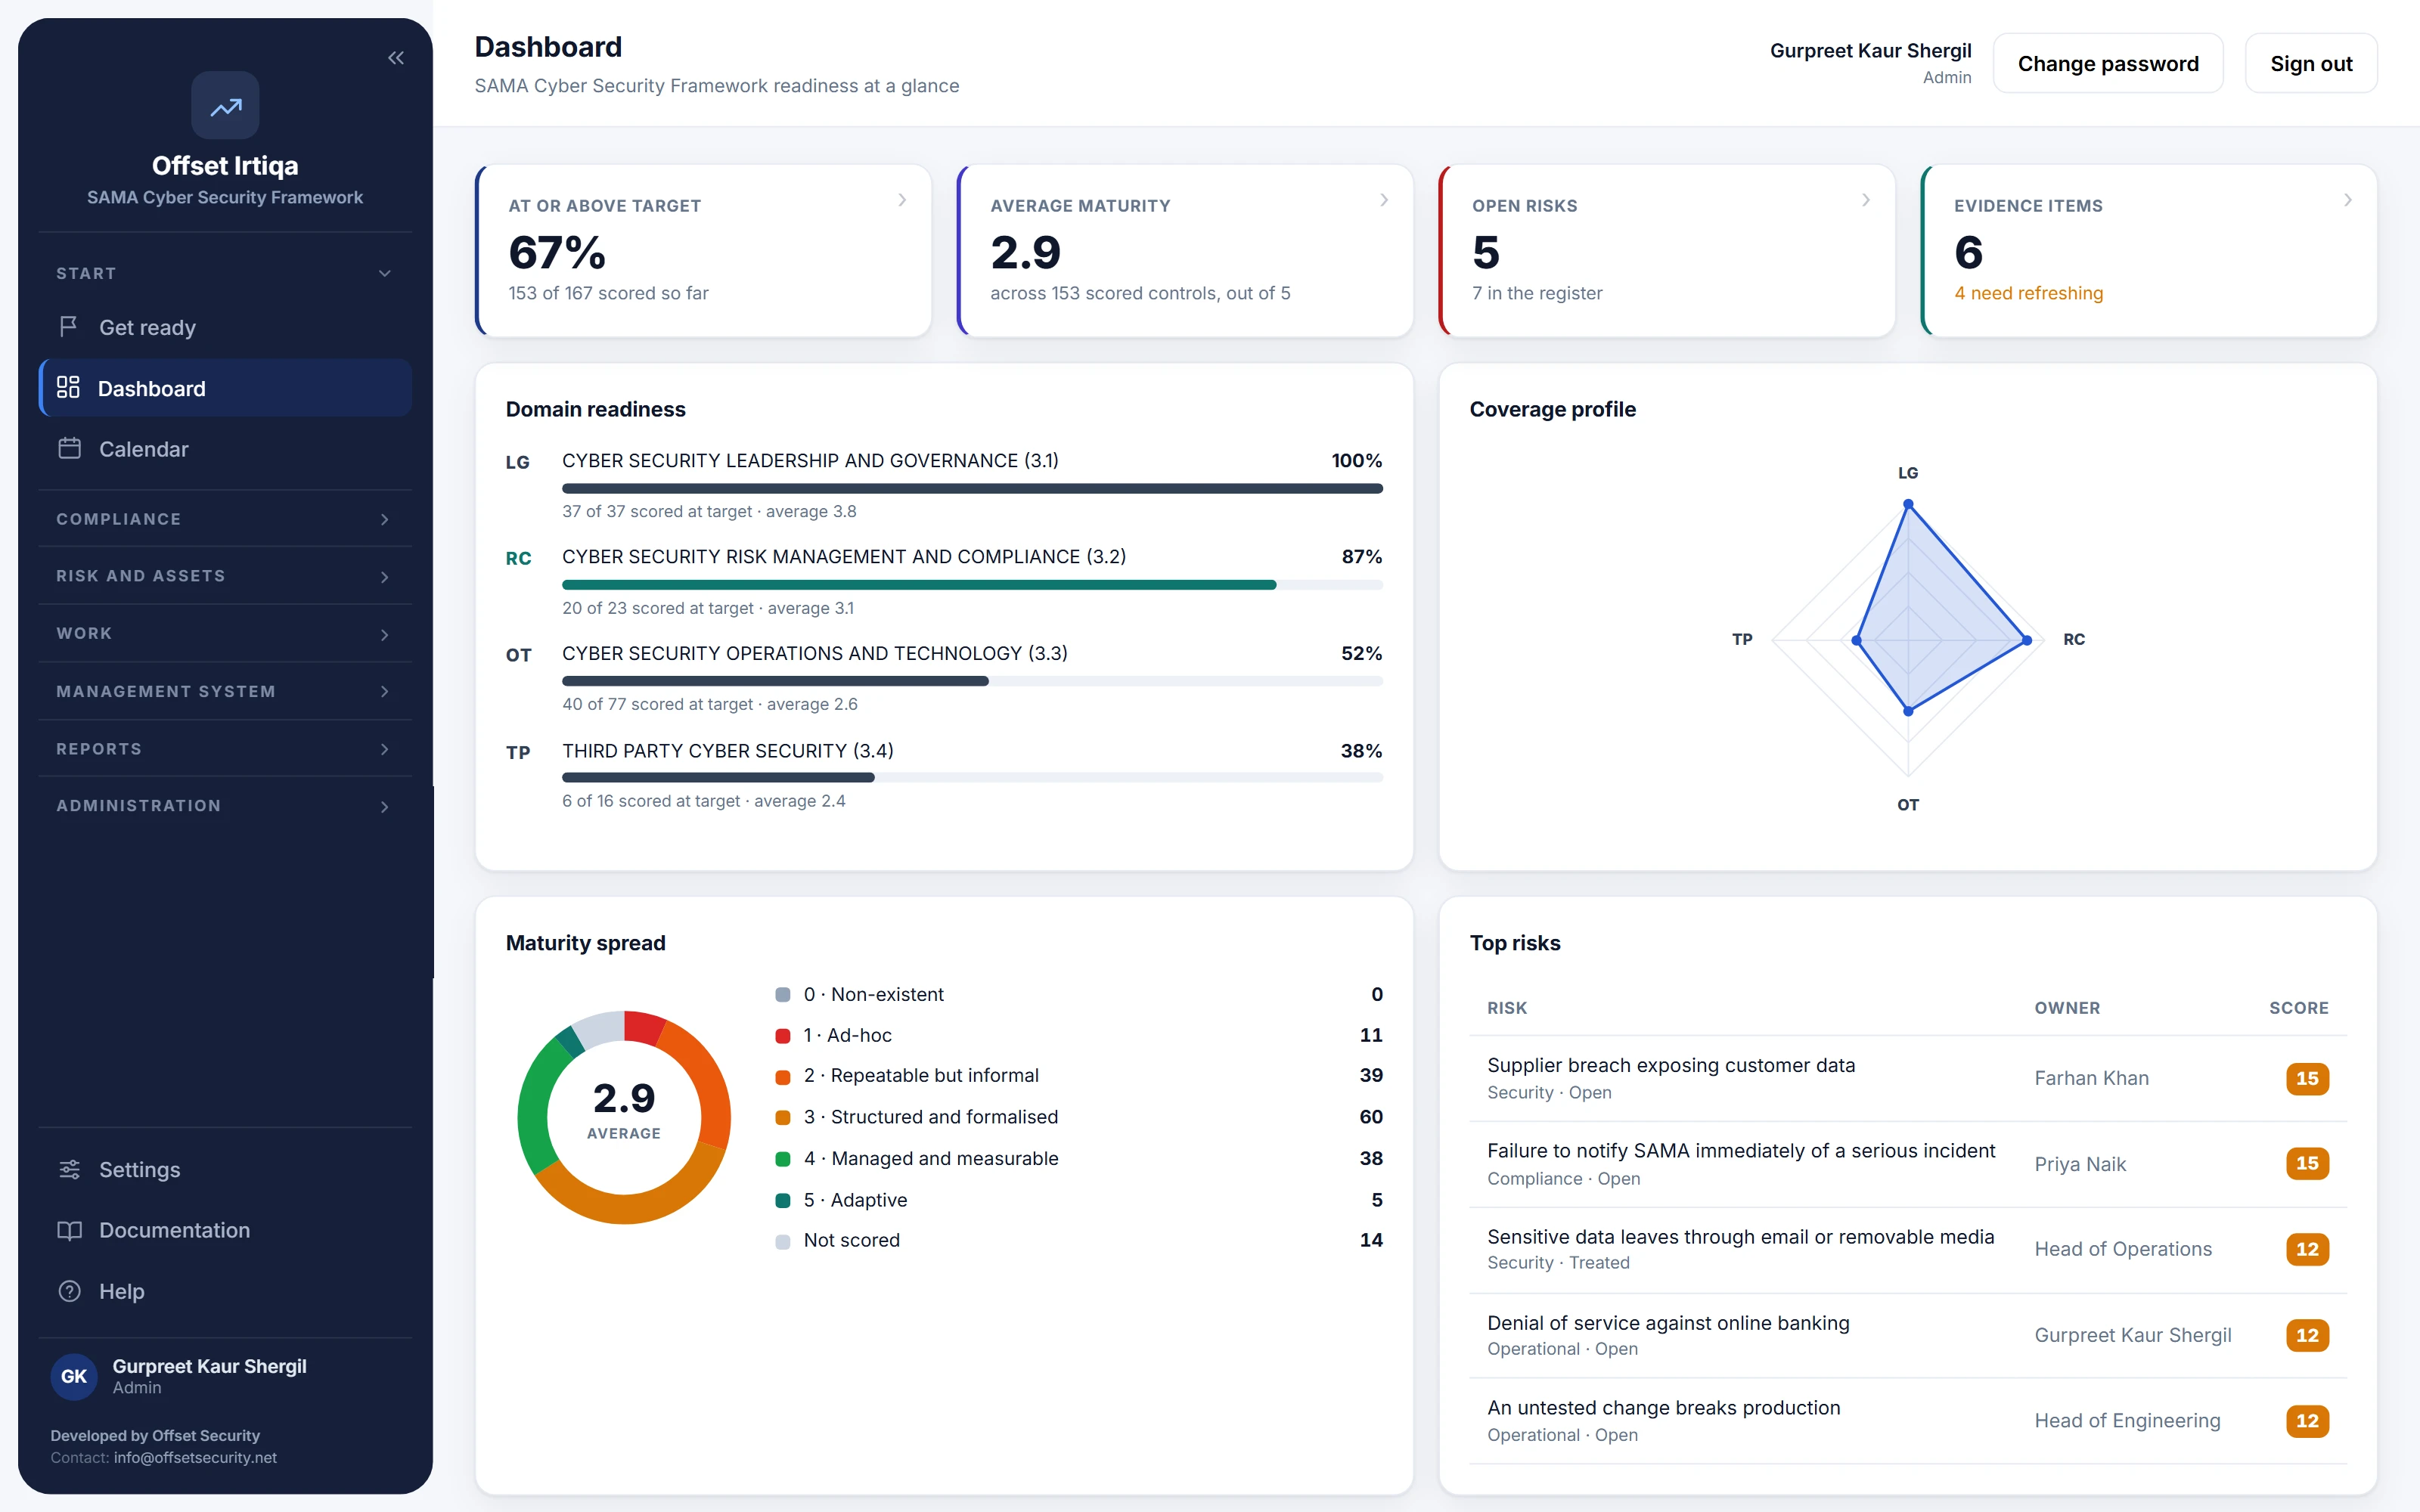Open Settings from sidebar

coord(225,1169)
